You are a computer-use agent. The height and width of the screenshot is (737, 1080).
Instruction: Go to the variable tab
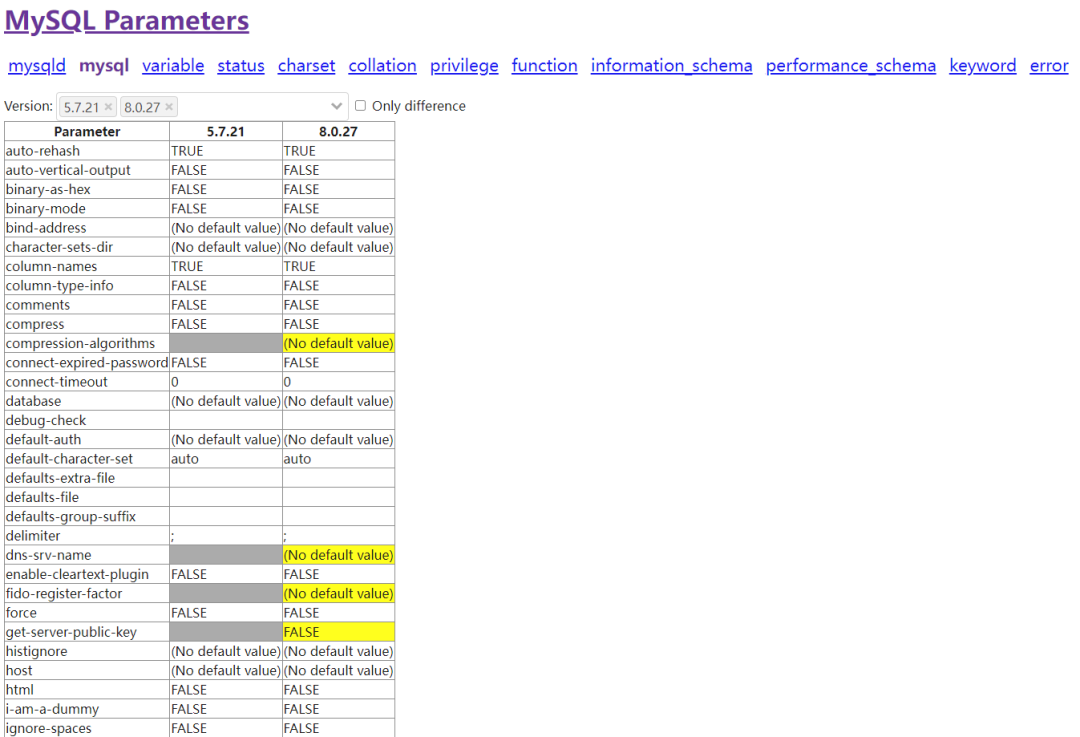[x=173, y=65]
